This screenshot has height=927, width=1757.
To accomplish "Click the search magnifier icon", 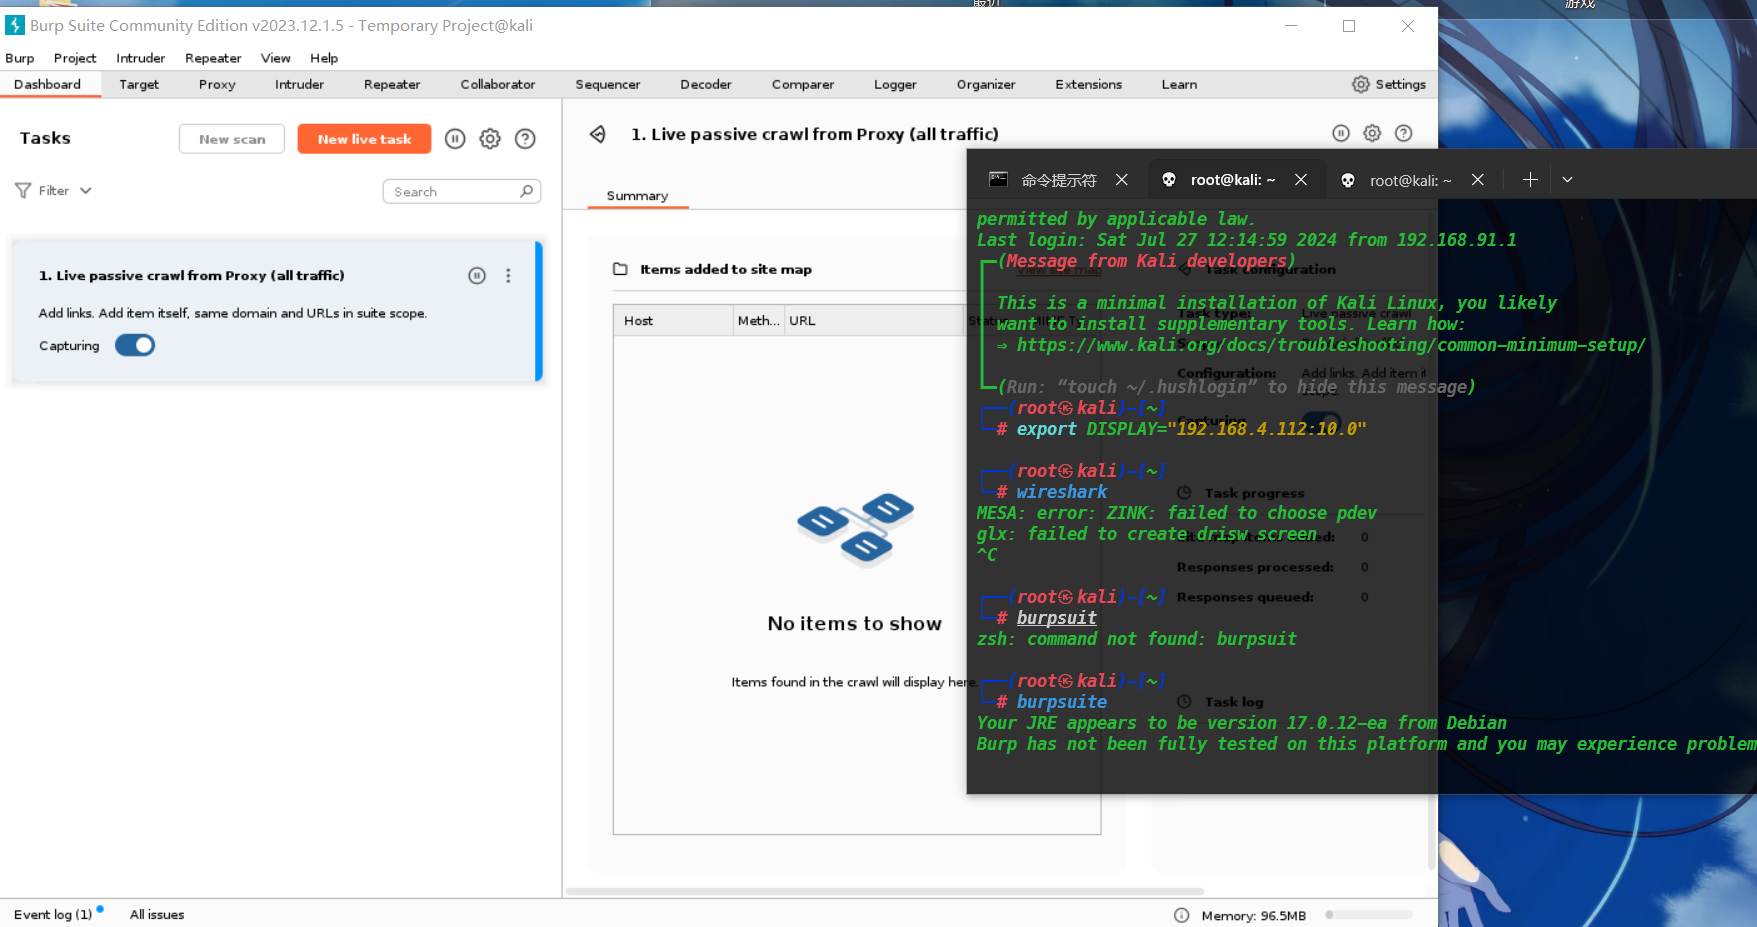I will 527,191.
